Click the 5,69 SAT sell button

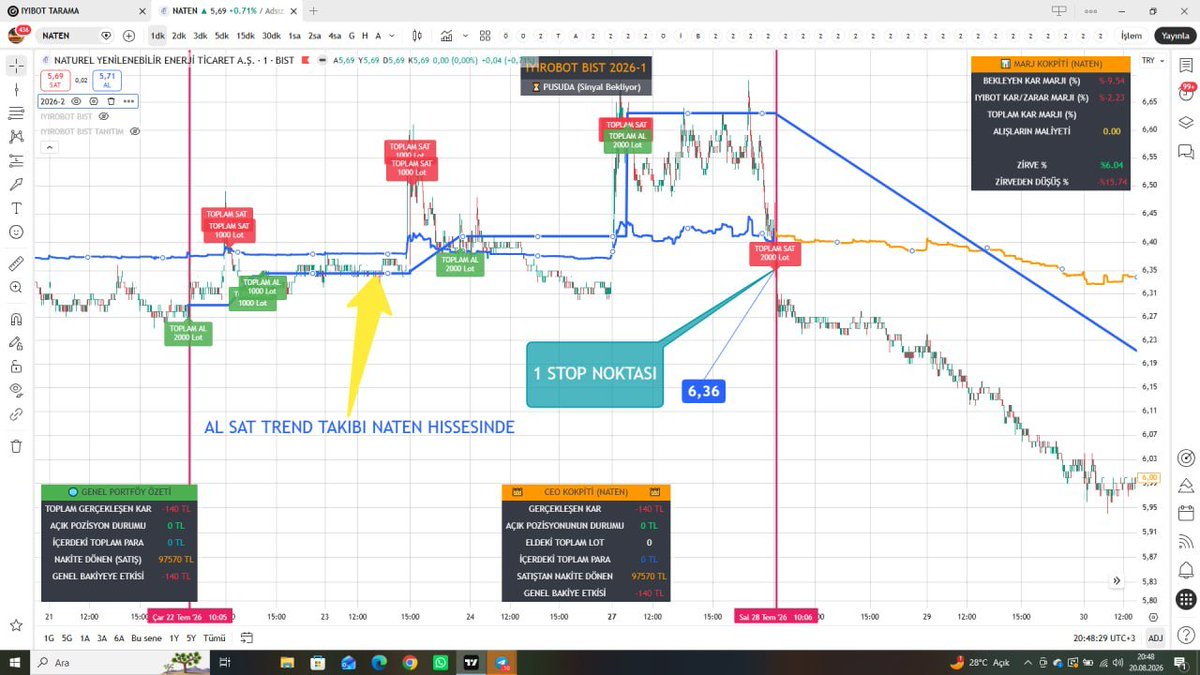pos(54,79)
